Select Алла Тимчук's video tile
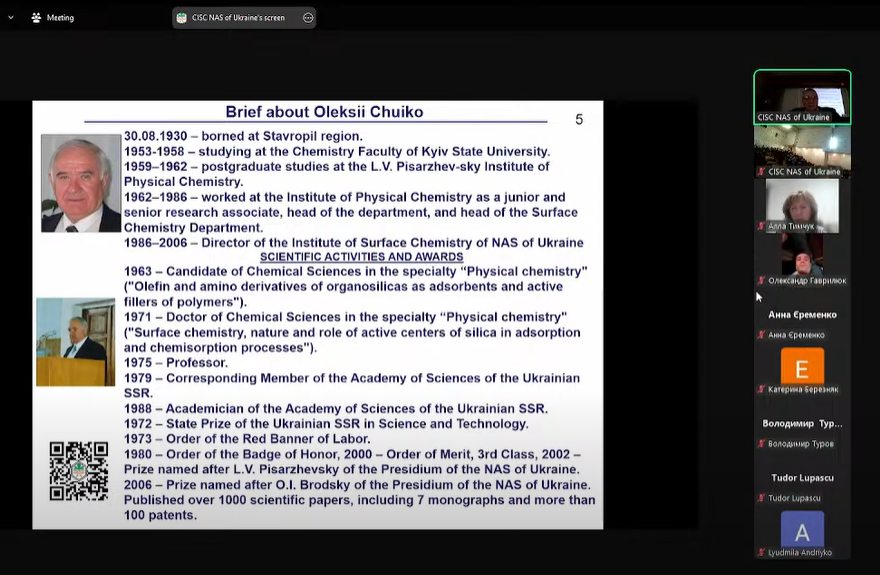The width and height of the screenshot is (880, 575). tap(802, 206)
